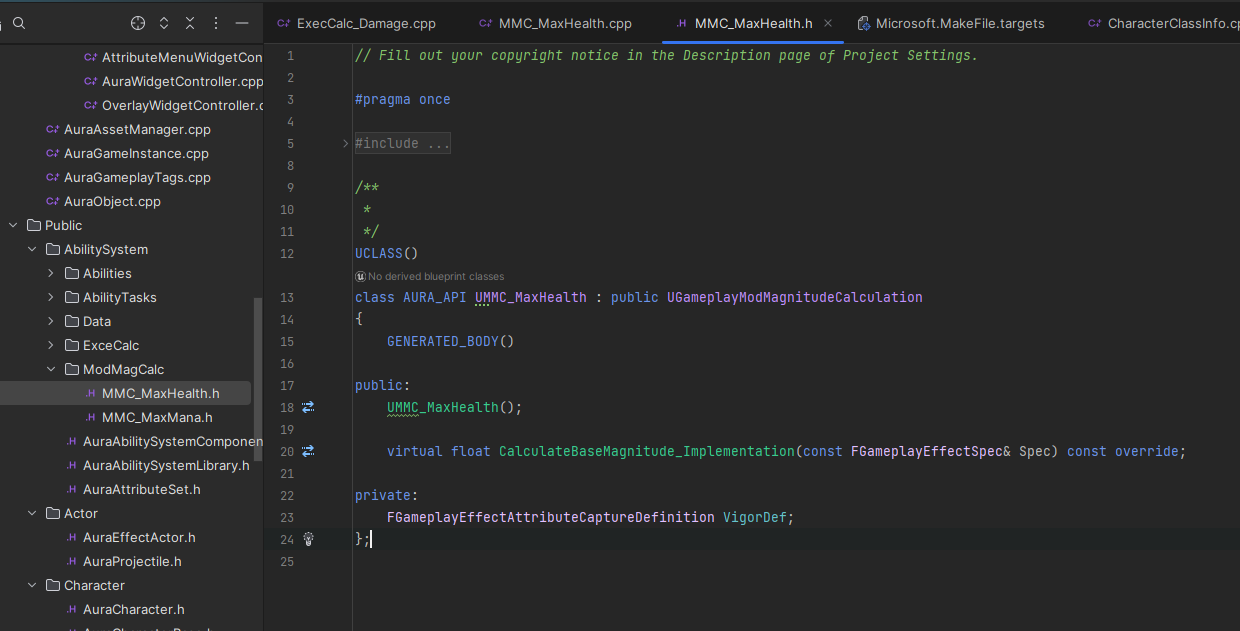
Task: Open MMC_MaxMana.h in project tree
Action: 148,417
